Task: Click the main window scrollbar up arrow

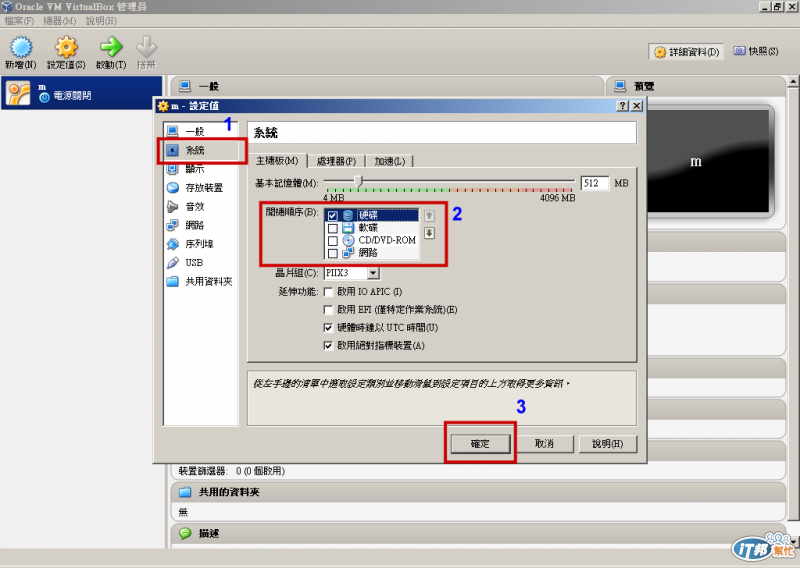Action: pos(793,82)
